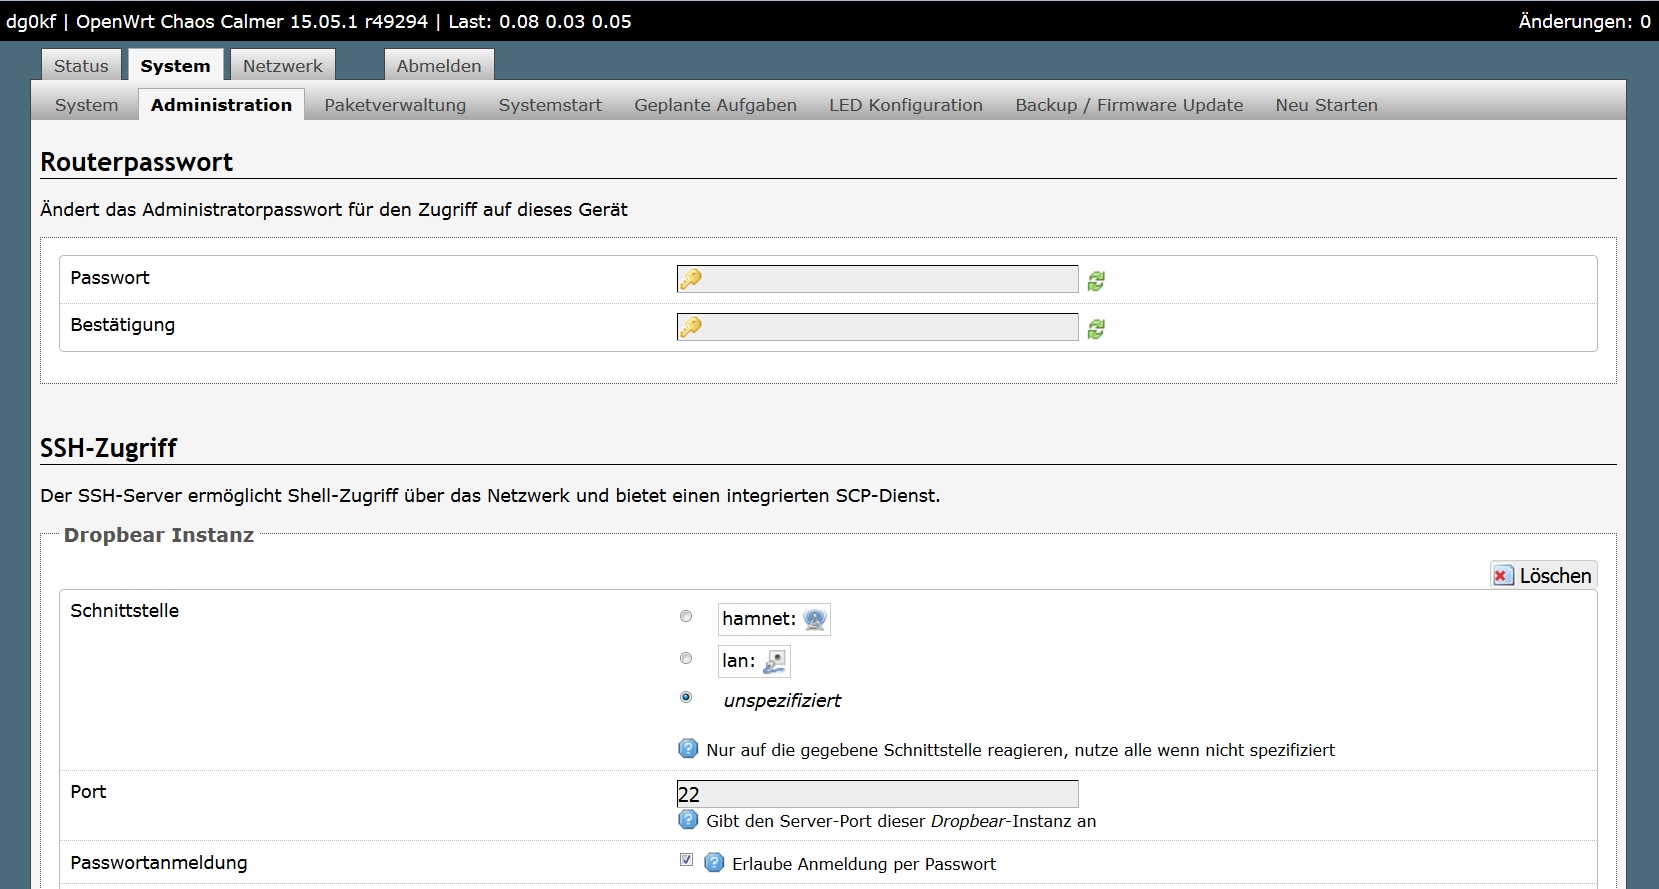Click the reveal icon beside Bestätigung field
Screen dimensions: 1659x889
tap(1096, 329)
